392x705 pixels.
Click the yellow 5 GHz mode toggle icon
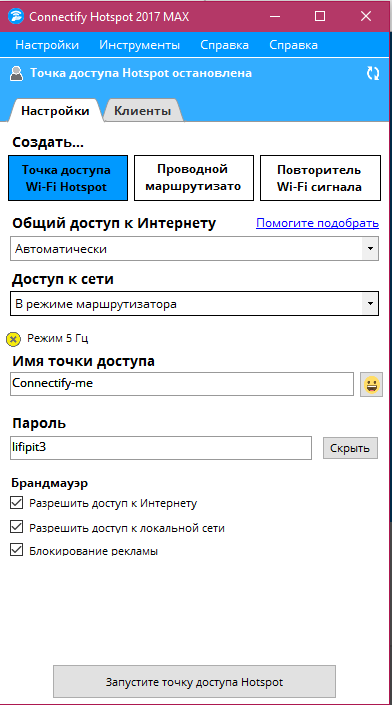[x=13, y=339]
